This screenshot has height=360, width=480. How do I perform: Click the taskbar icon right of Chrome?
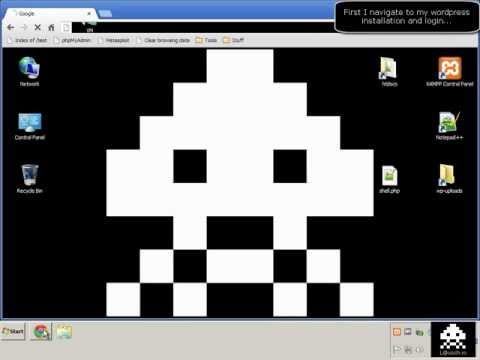(64, 332)
